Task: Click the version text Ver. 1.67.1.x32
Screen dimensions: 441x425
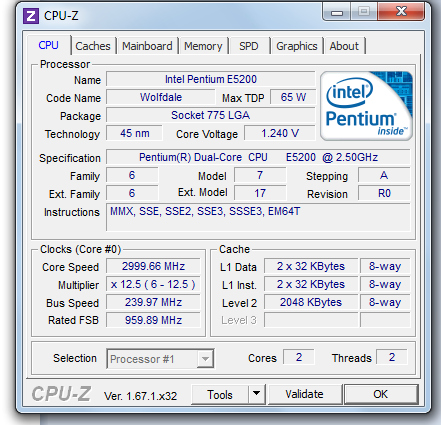Action: (x=140, y=396)
